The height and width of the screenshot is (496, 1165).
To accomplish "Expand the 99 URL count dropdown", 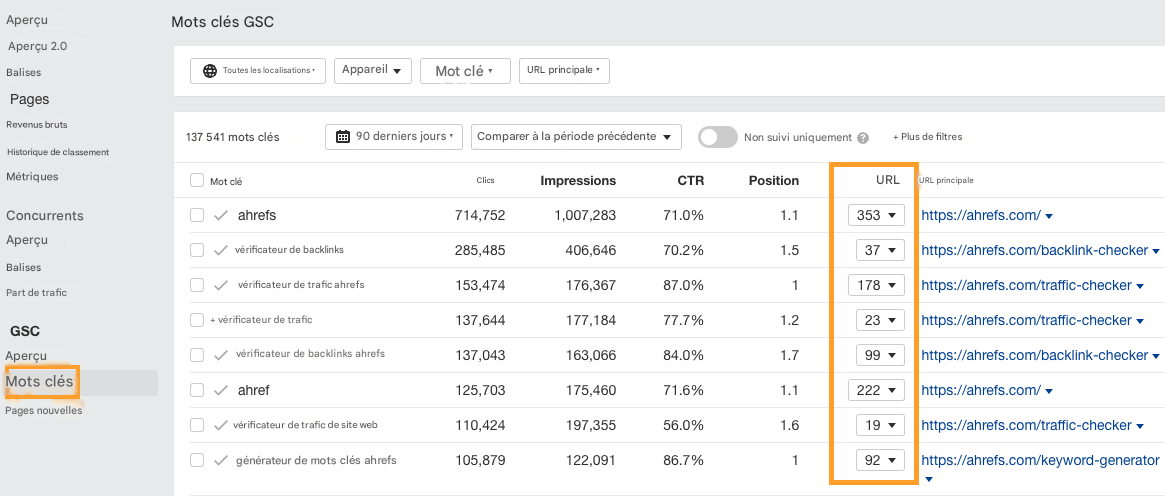I will pos(880,355).
